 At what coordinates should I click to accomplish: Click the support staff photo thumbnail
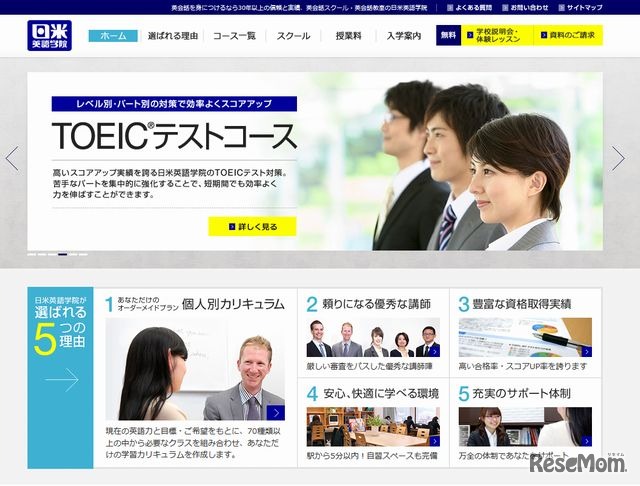525,426
